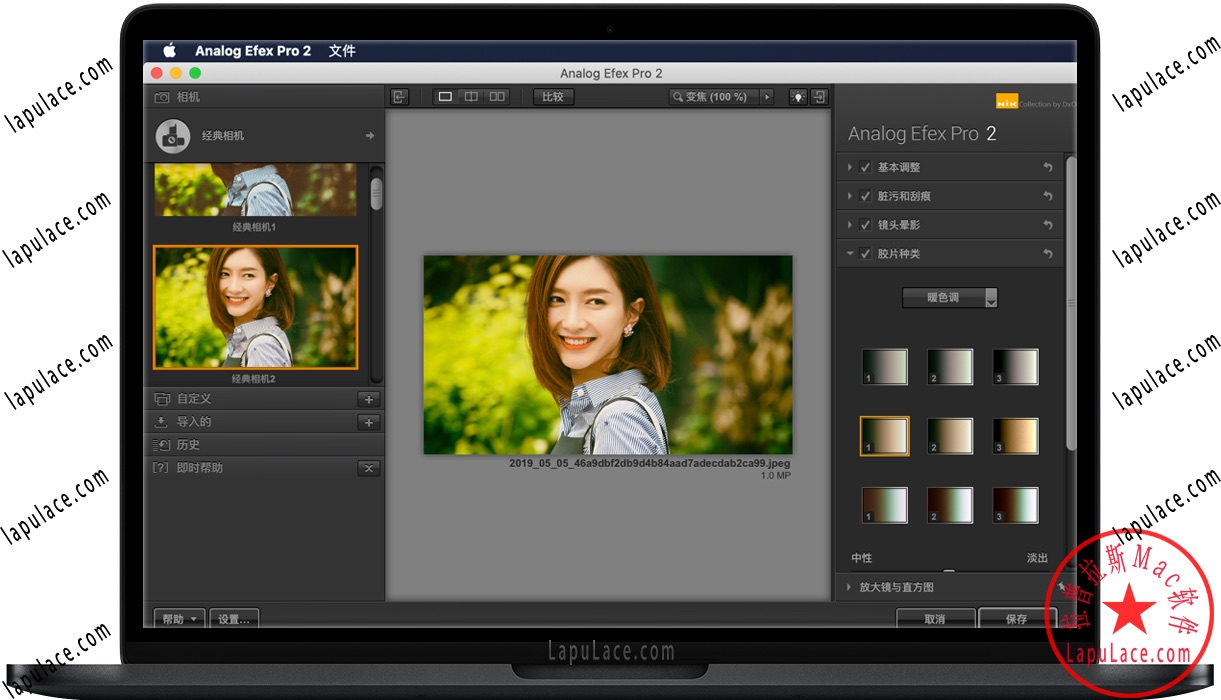
Task: Open the 文件 menu in menu bar
Action: pyautogui.click(x=341, y=50)
